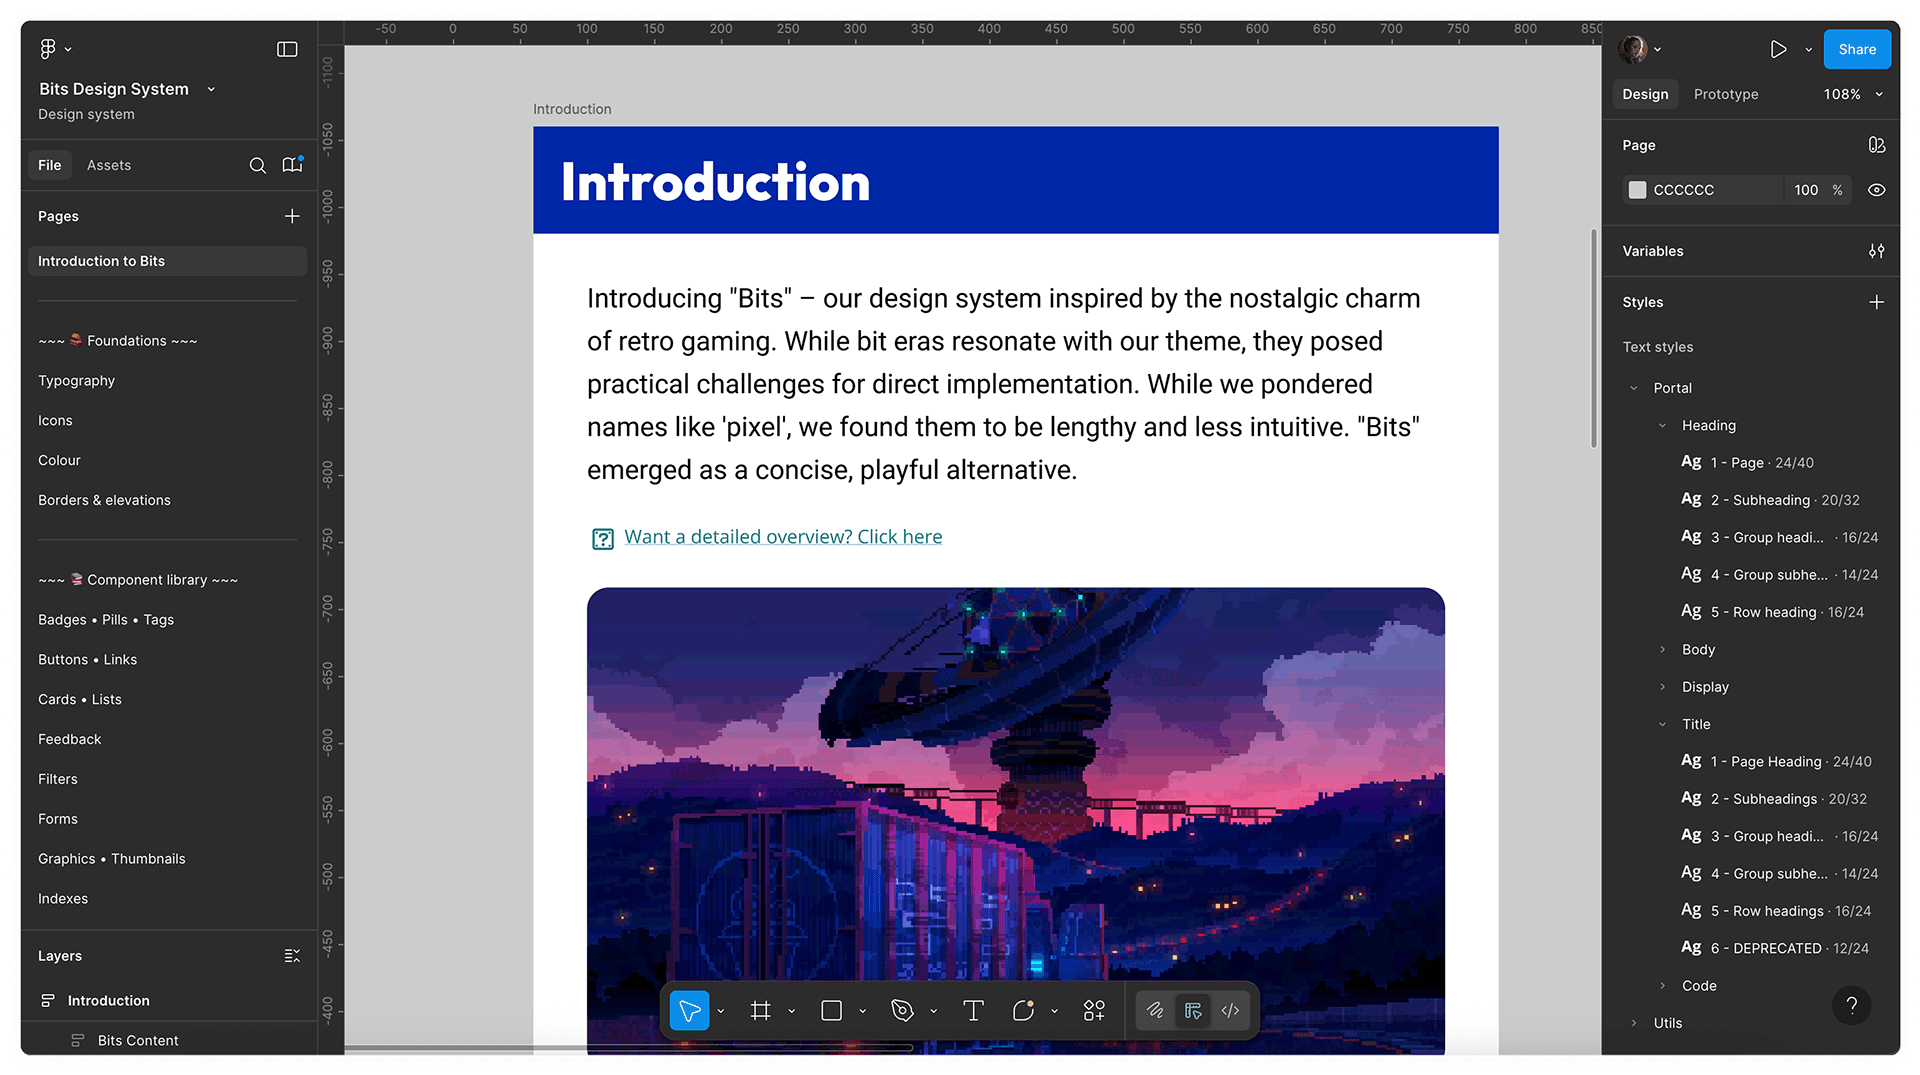This screenshot has width=1920, height=1075.
Task: Expand the Utils styles group
Action: pos(1634,1023)
